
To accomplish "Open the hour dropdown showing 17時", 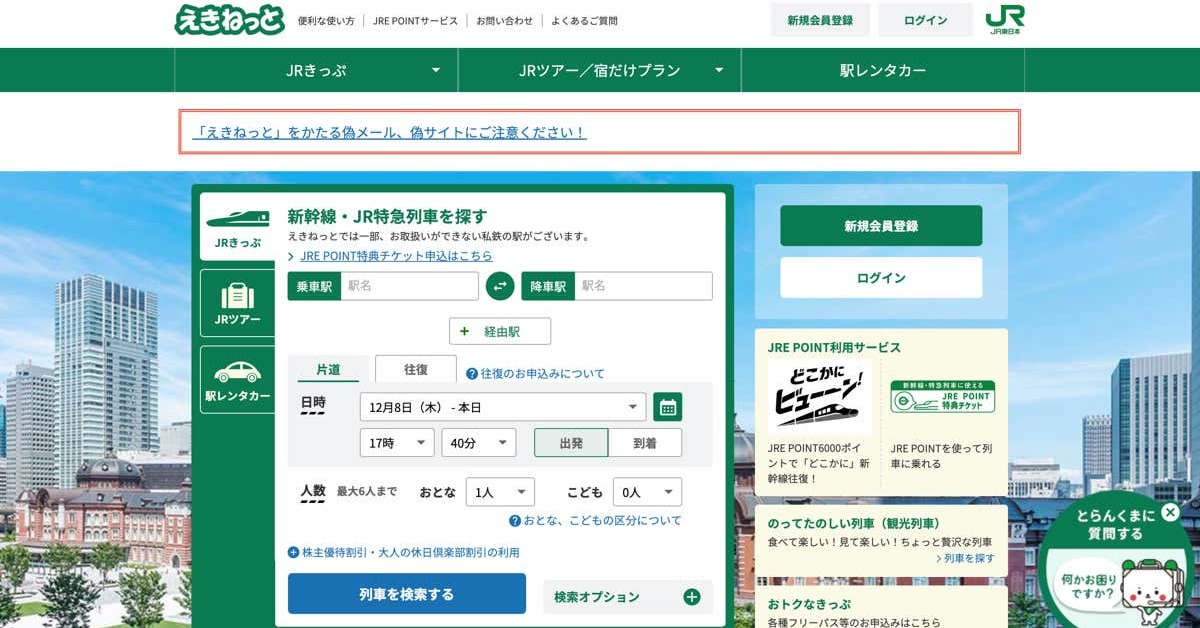I will point(397,443).
